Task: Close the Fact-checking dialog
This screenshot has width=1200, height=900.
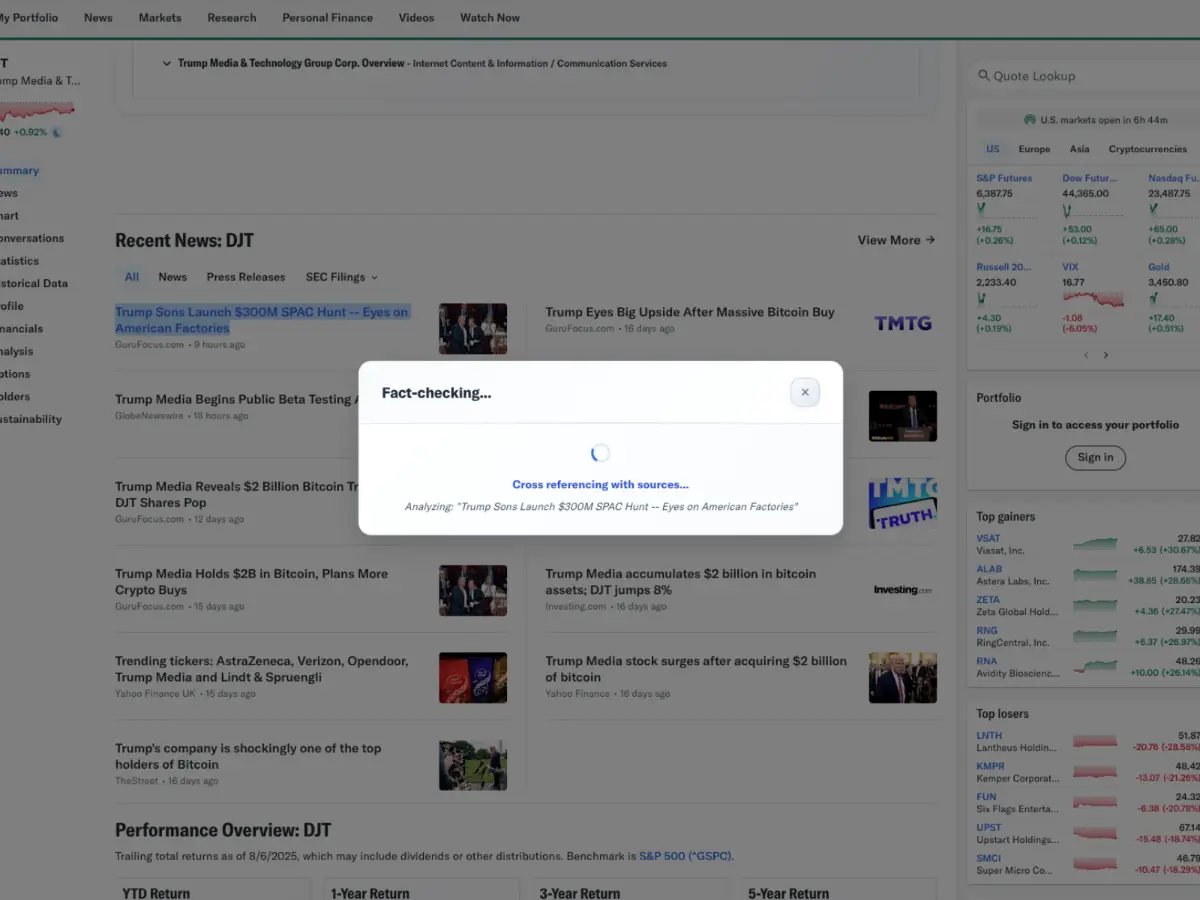Action: click(805, 392)
